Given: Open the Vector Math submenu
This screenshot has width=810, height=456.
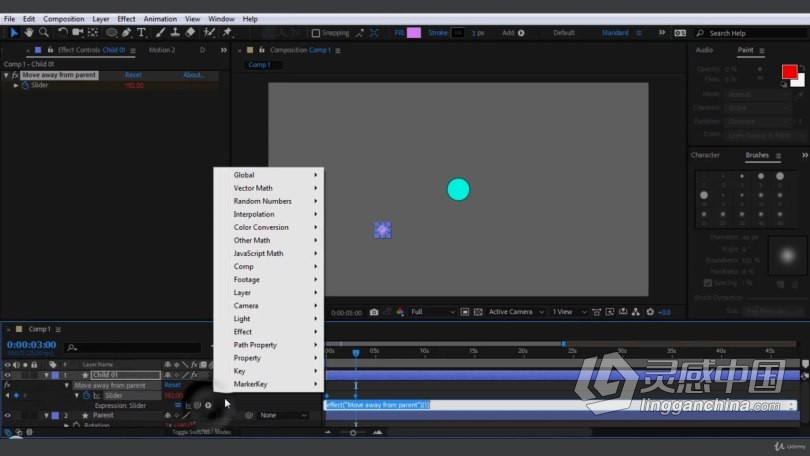Looking at the screenshot, I should click(269, 188).
